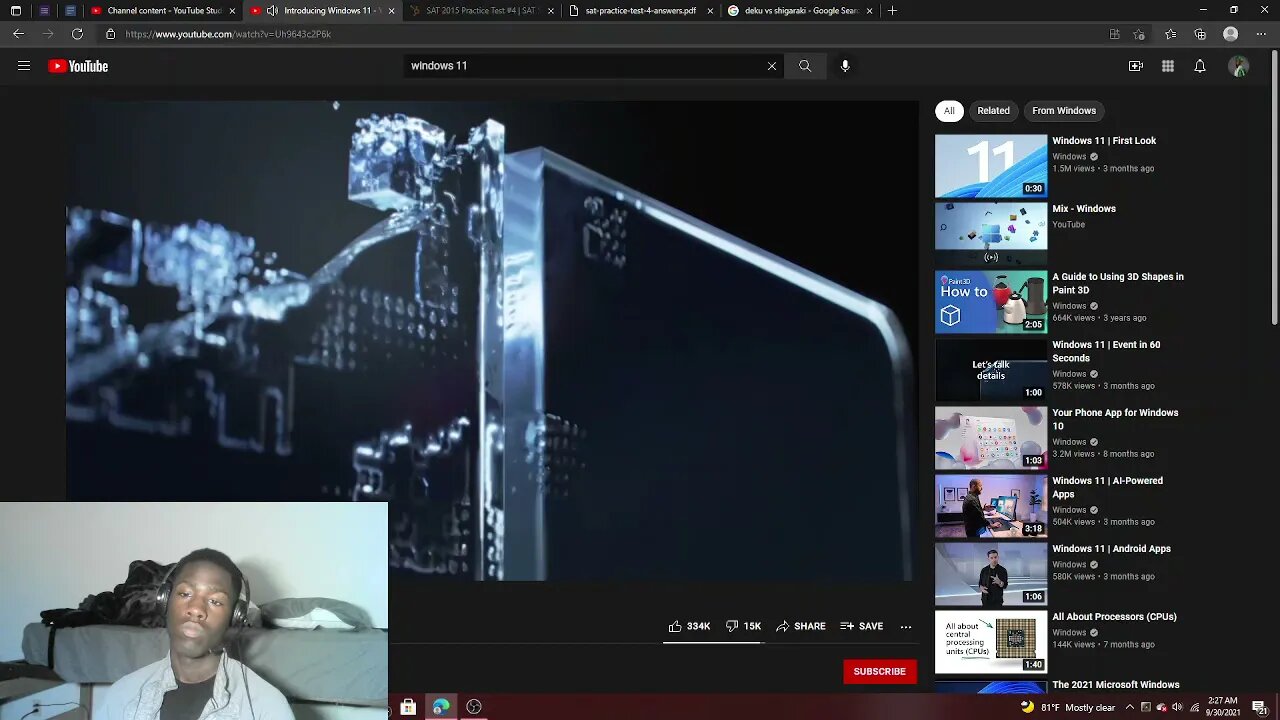The height and width of the screenshot is (720, 1280).
Task: Open Microsoft Store on the taskbar
Action: [x=408, y=707]
